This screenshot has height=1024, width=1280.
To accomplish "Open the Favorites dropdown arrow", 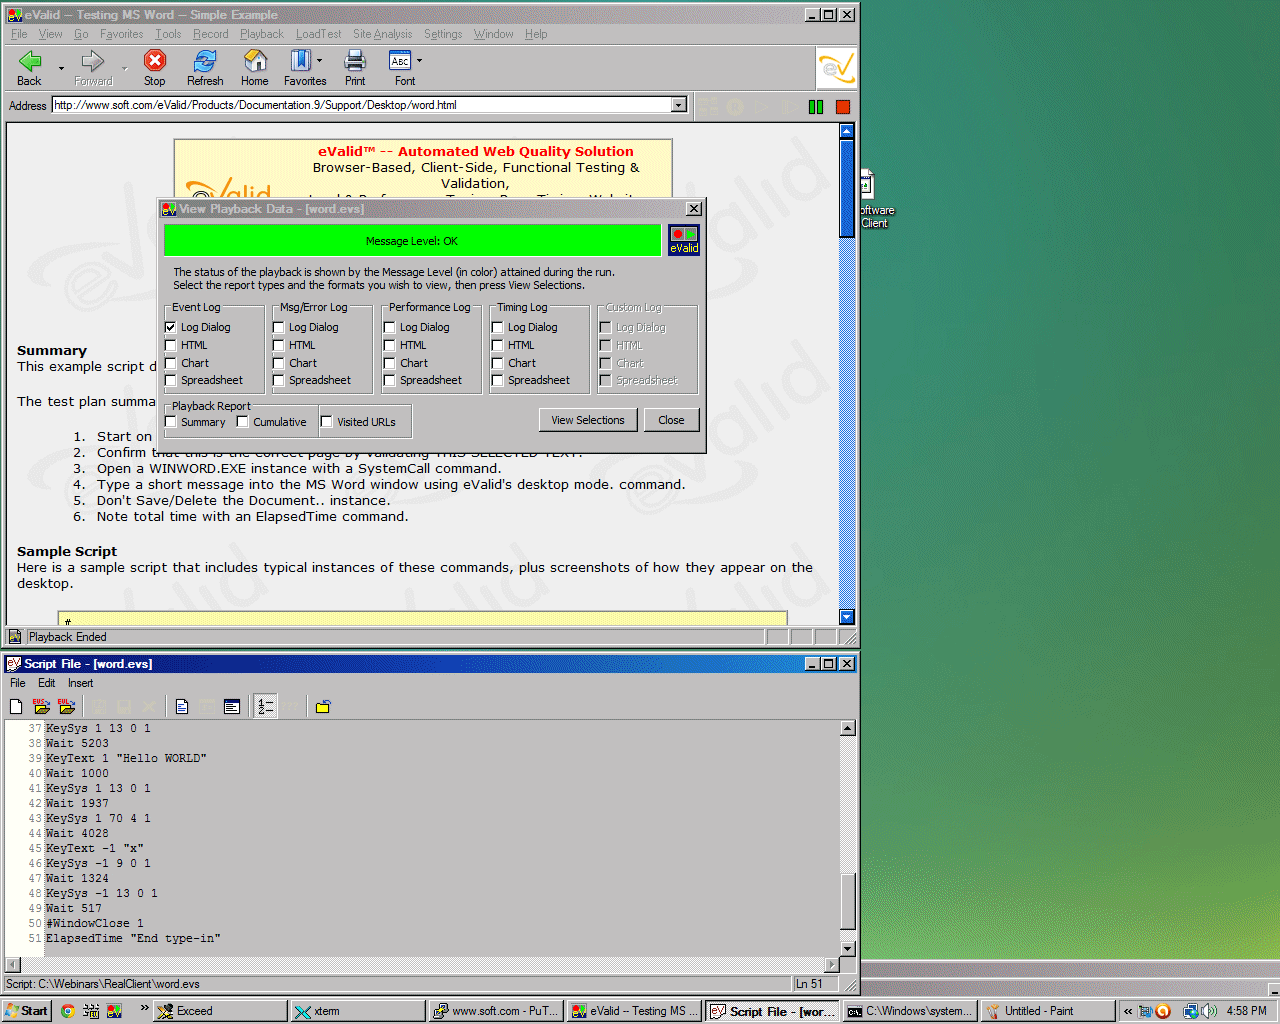I will click(319, 61).
